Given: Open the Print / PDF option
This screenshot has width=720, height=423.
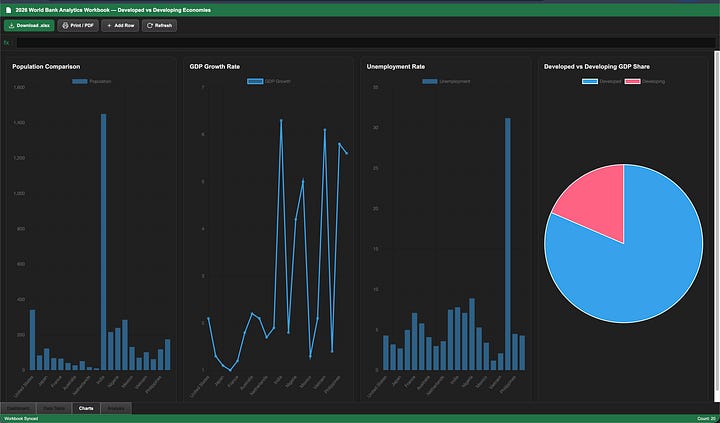Looking at the screenshot, I should click(x=78, y=26).
